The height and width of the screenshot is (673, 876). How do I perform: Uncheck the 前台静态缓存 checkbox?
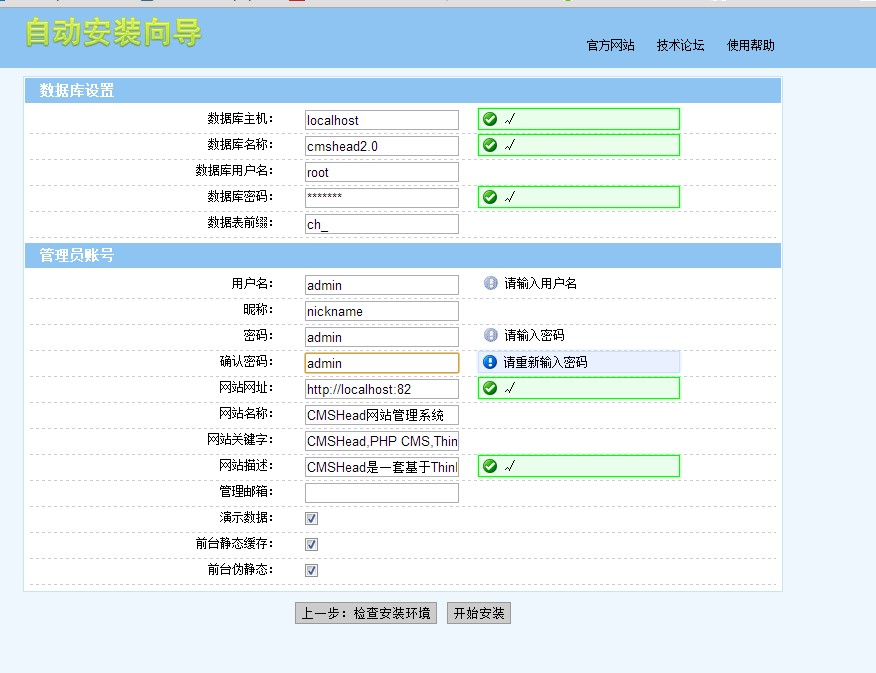[312, 544]
